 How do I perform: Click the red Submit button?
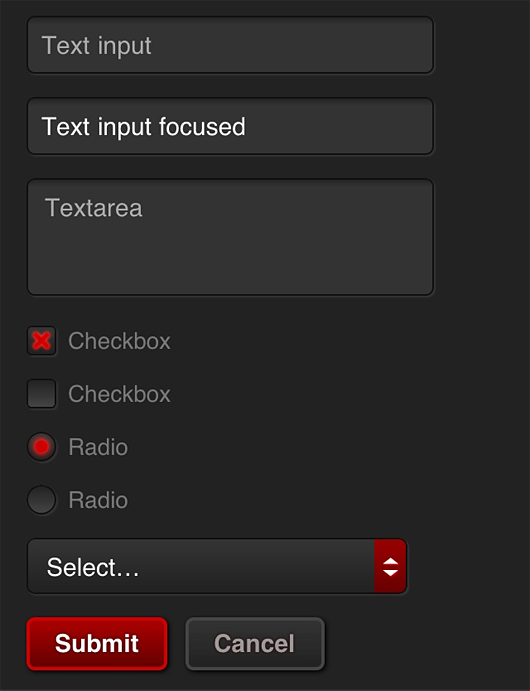(x=97, y=643)
